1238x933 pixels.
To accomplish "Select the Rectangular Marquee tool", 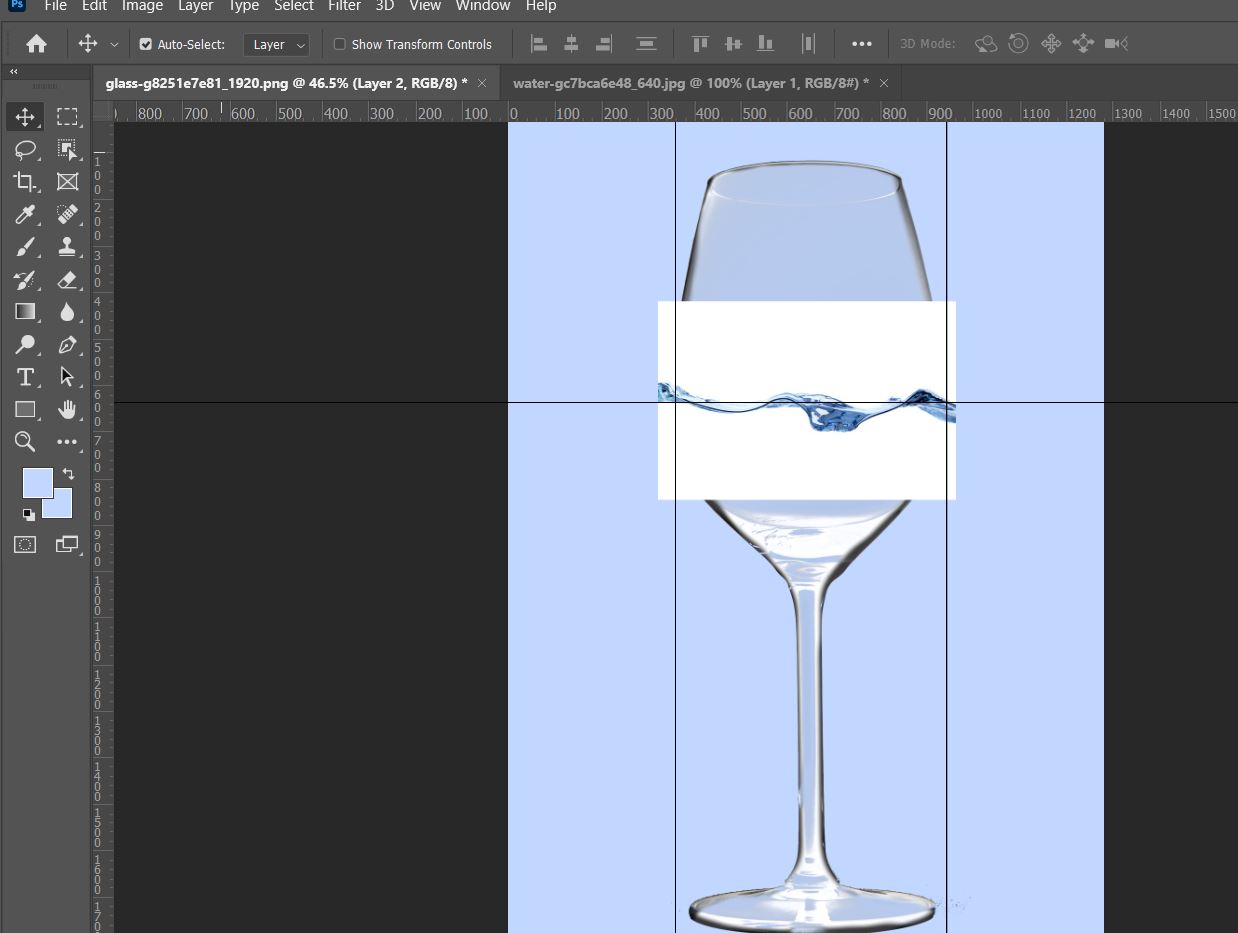I will click(67, 117).
